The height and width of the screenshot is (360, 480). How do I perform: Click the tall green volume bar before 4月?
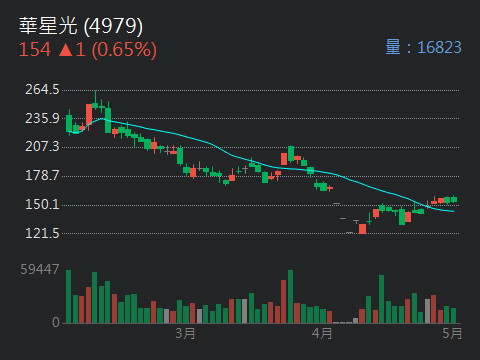290,297
